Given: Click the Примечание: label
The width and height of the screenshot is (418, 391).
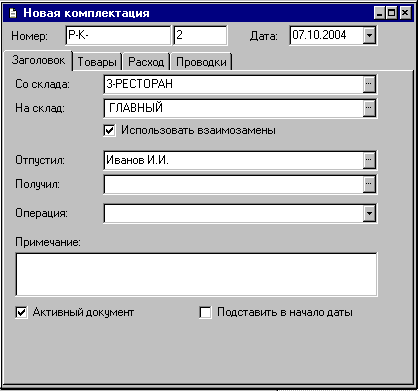Looking at the screenshot, I should [48, 242].
